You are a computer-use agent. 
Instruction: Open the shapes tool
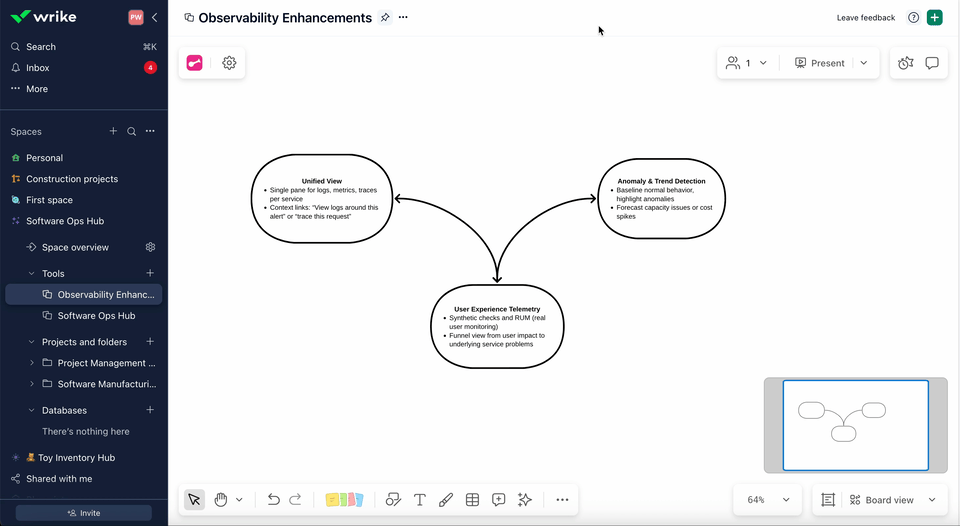pos(393,500)
